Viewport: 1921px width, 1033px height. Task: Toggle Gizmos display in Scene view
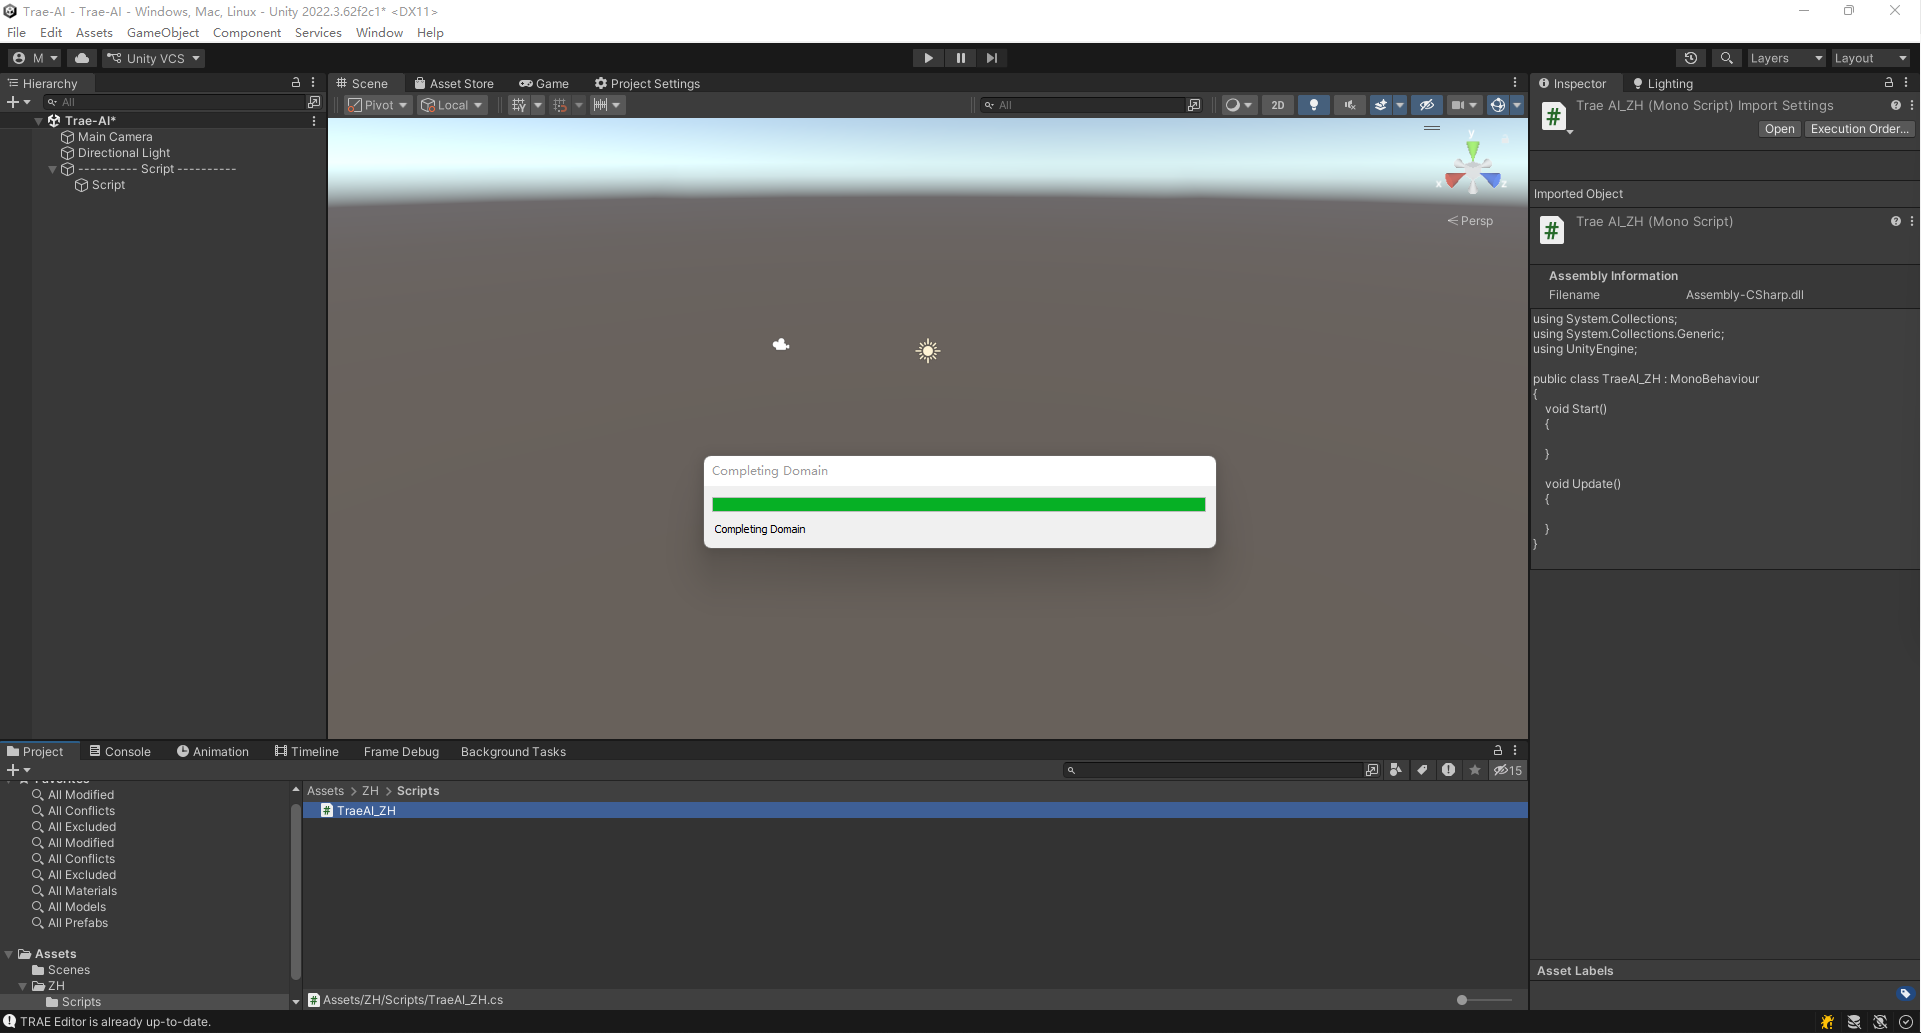click(x=1497, y=105)
